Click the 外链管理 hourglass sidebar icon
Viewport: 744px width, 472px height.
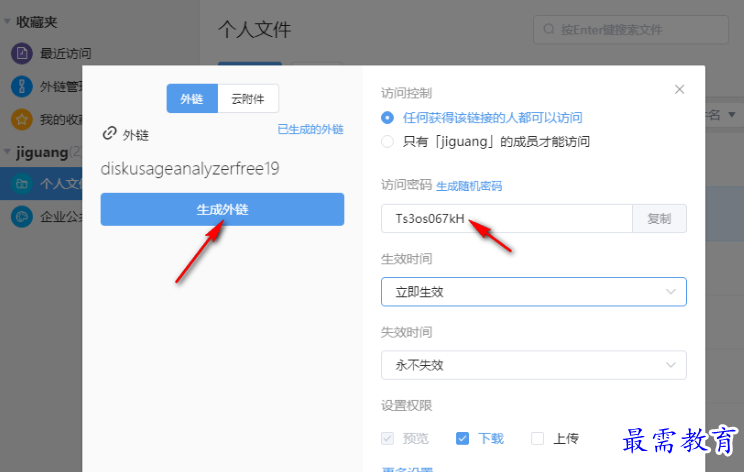pyautogui.click(x=22, y=86)
